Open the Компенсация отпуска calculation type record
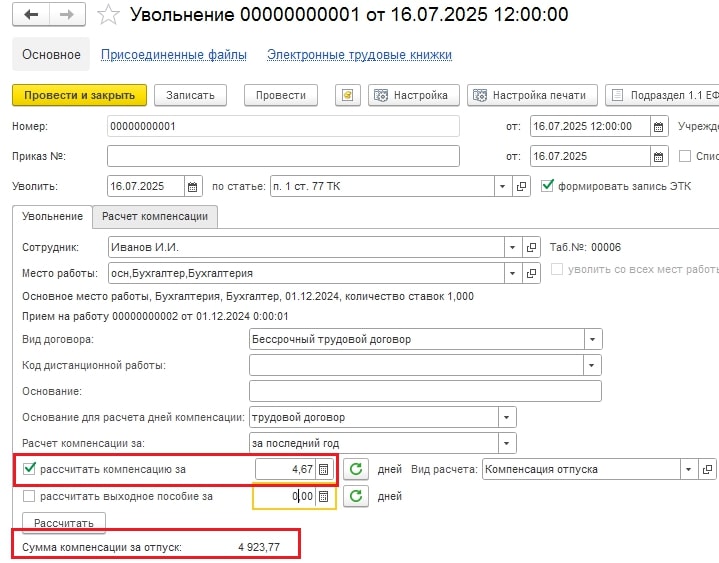The image size is (719, 563). click(707, 469)
